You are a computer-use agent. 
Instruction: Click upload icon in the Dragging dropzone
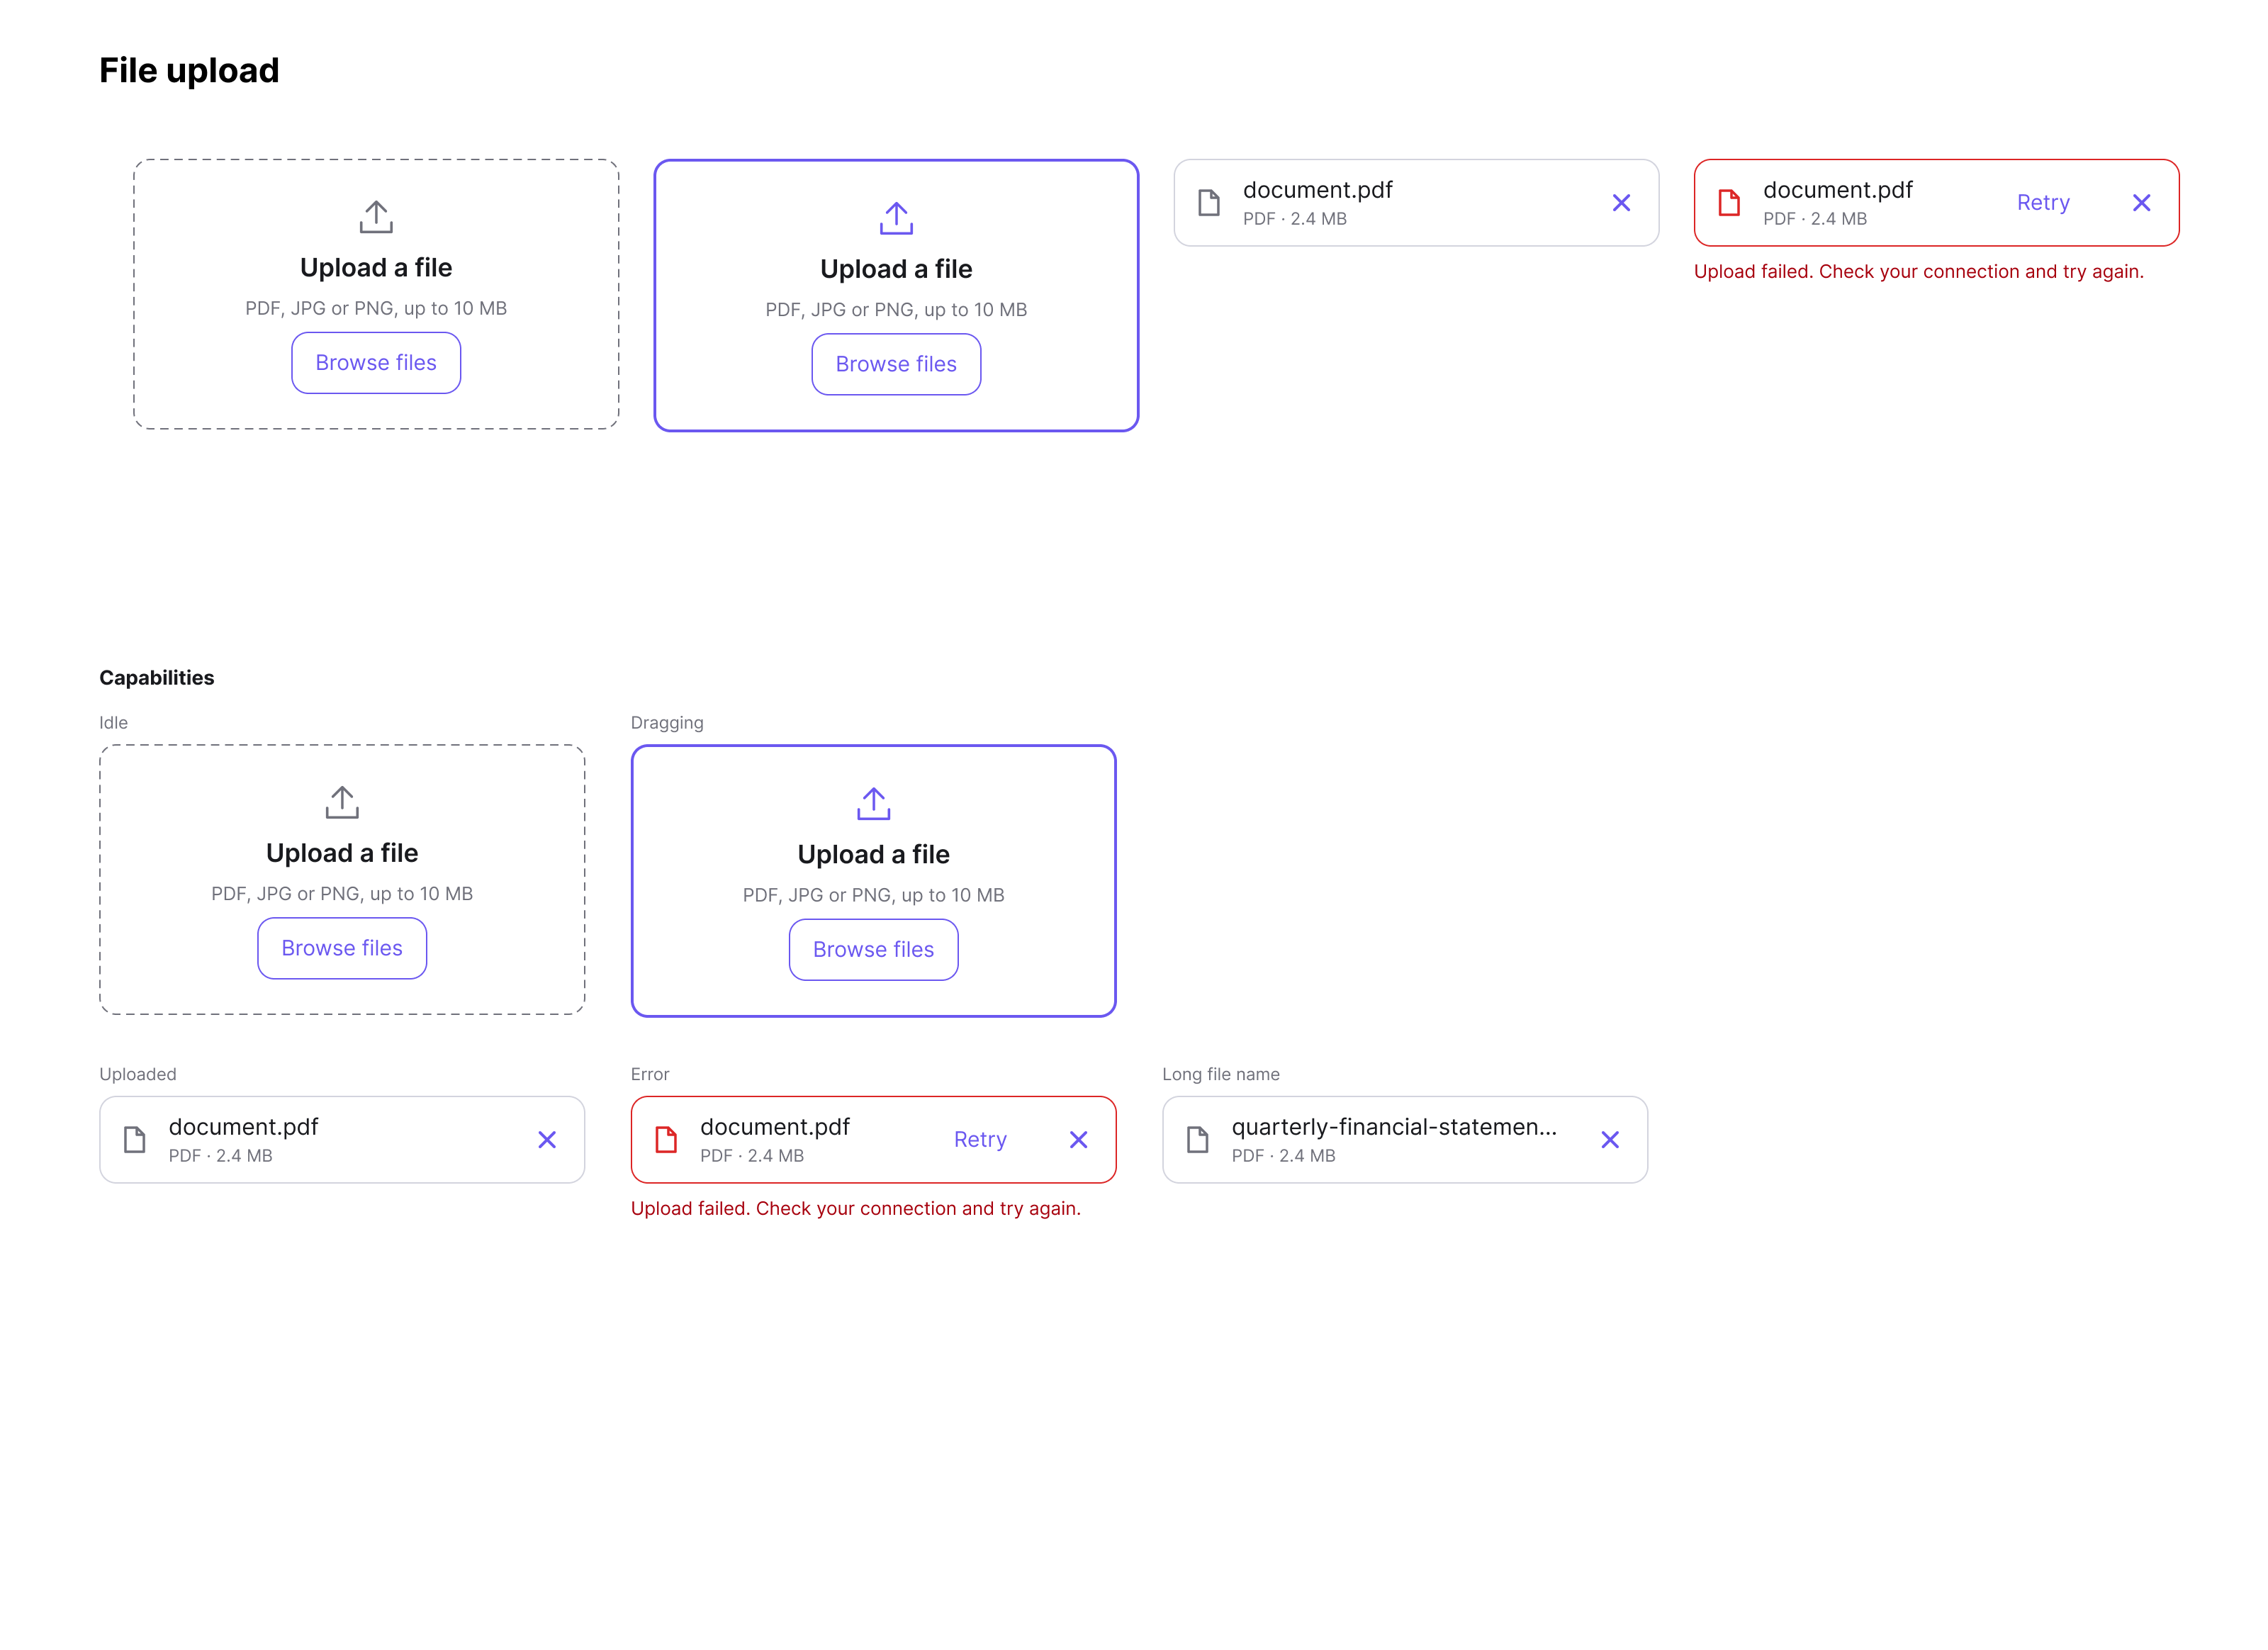point(873,803)
